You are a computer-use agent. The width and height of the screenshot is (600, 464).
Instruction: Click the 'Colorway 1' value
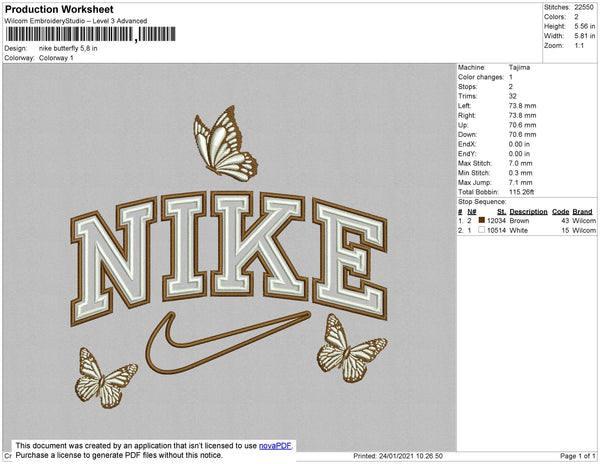[x=56, y=58]
